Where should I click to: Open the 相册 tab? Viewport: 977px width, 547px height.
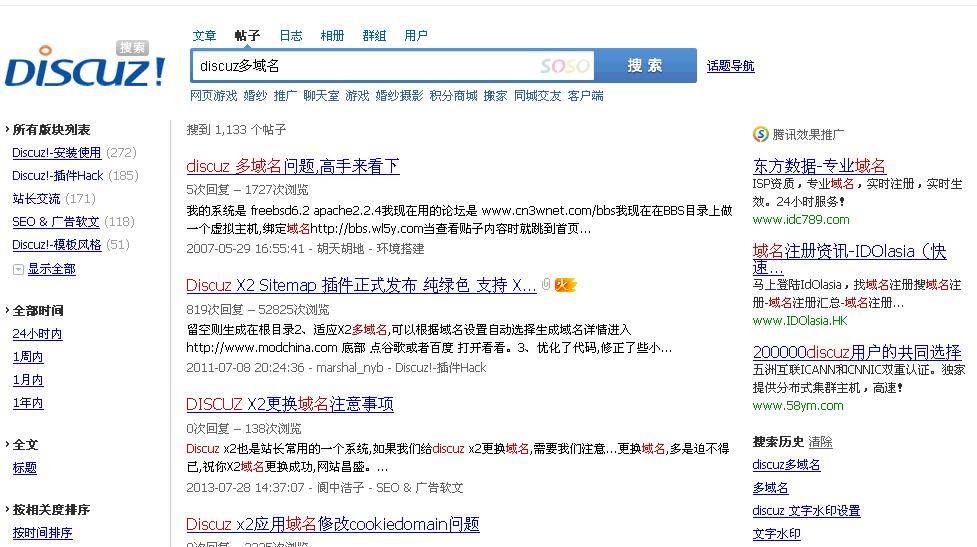(x=332, y=36)
